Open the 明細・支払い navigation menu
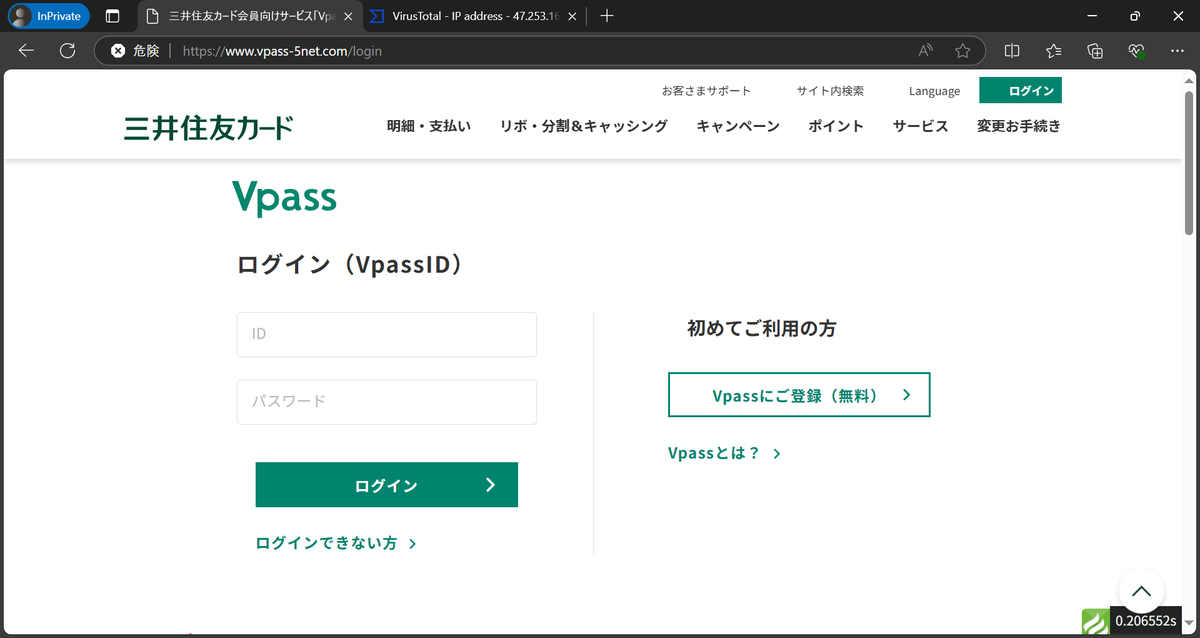This screenshot has height=638, width=1200. (x=429, y=126)
